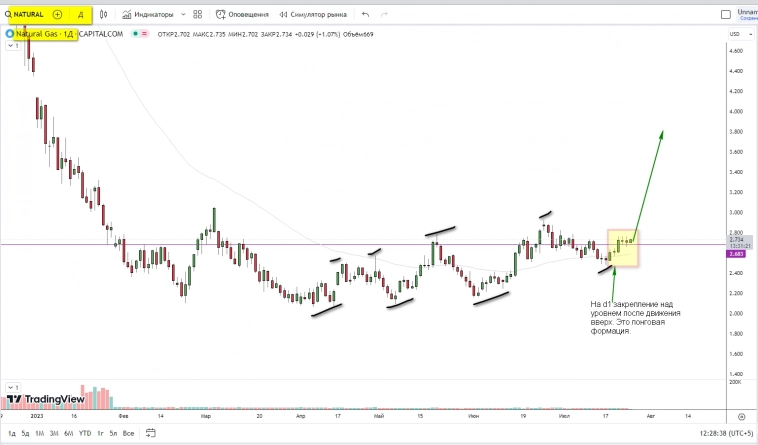
Task: Click the Объём669 volume value
Action: (358, 34)
